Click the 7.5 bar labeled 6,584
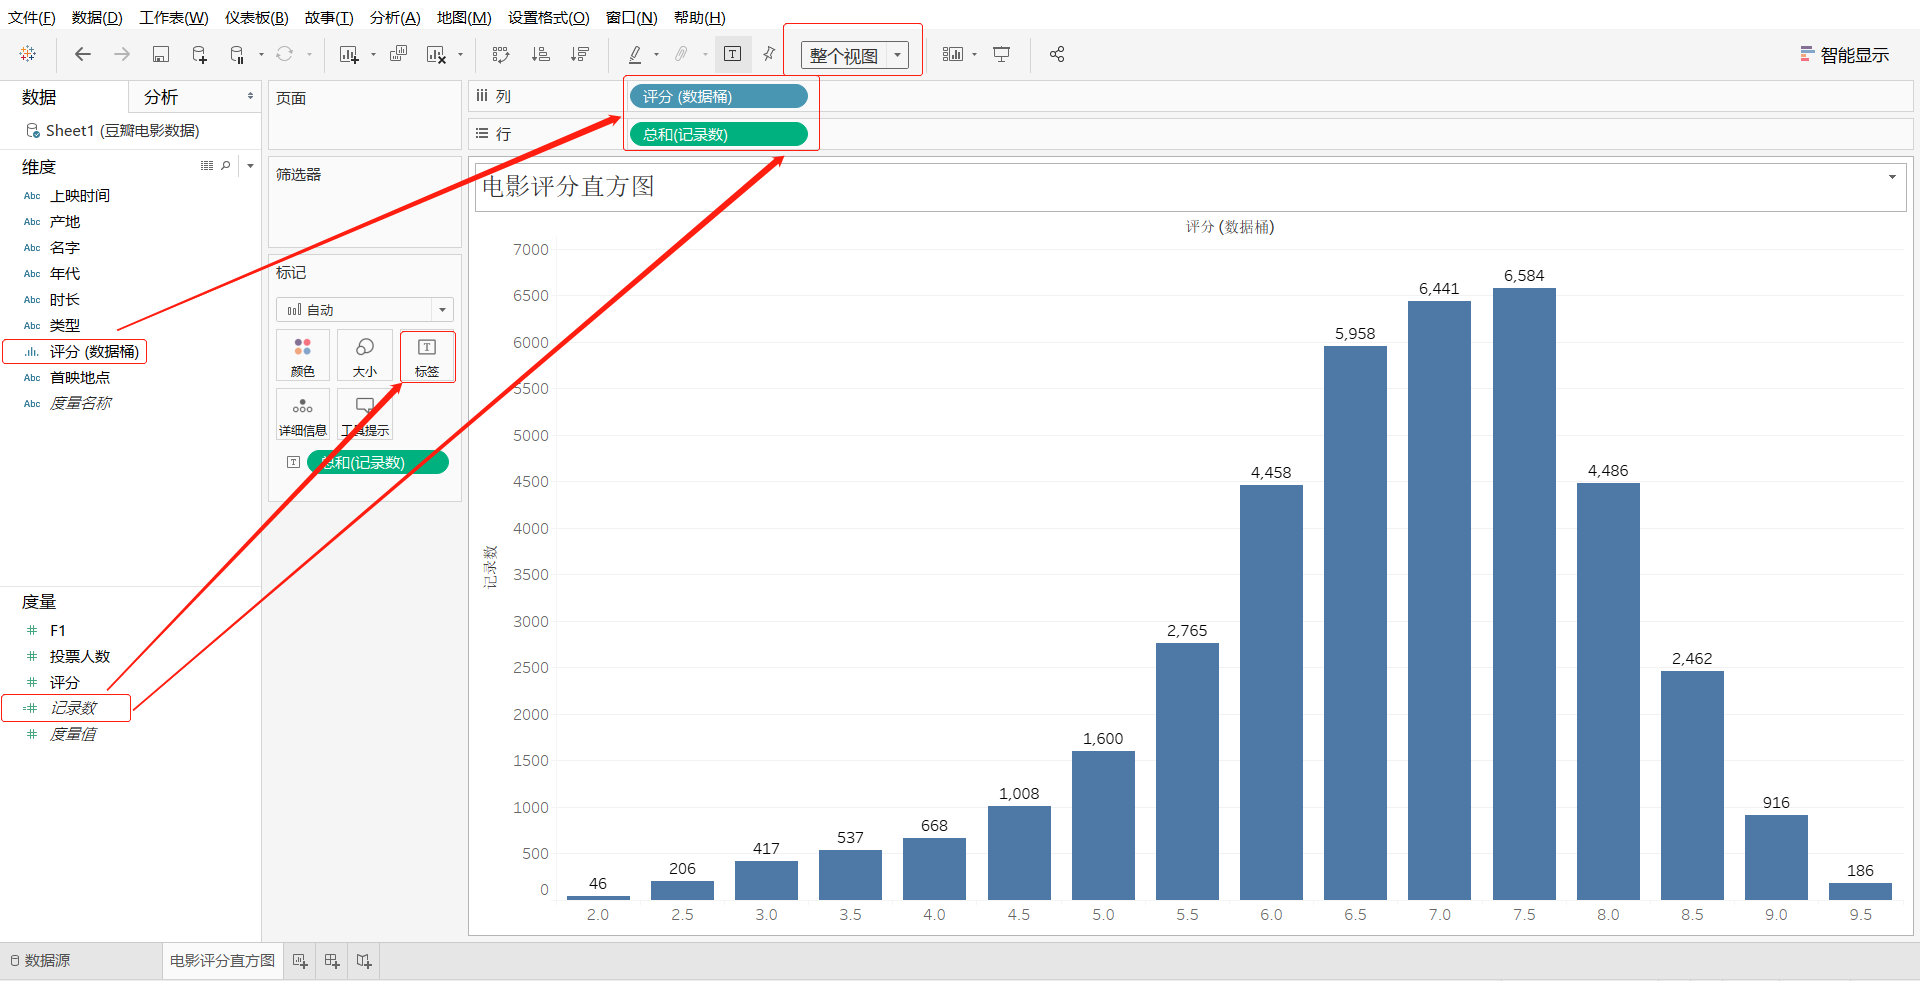 [x=1524, y=594]
